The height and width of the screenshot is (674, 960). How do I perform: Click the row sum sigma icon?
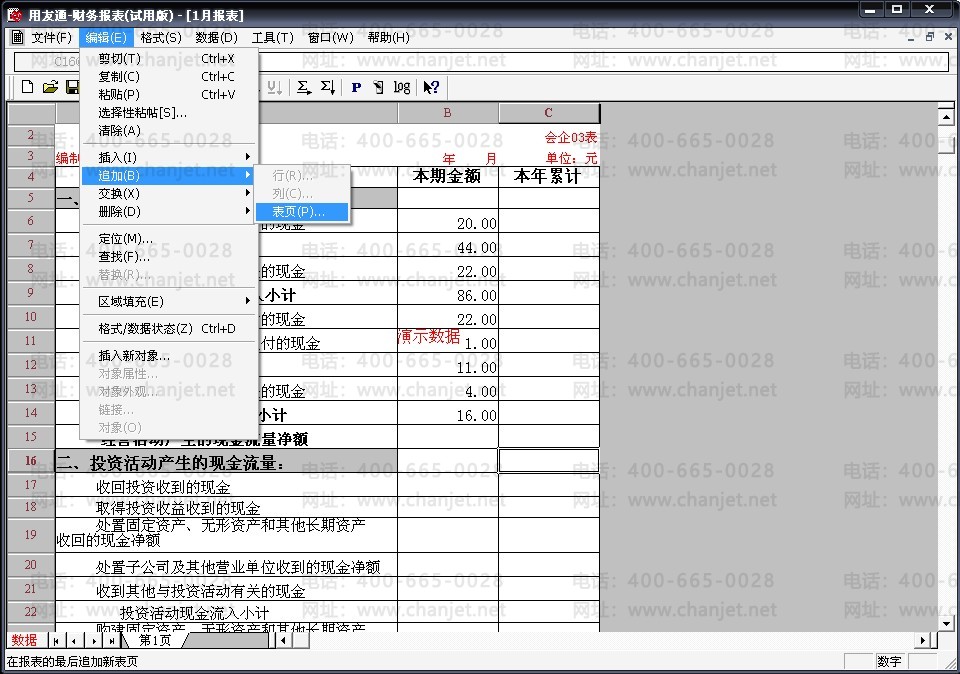point(303,88)
